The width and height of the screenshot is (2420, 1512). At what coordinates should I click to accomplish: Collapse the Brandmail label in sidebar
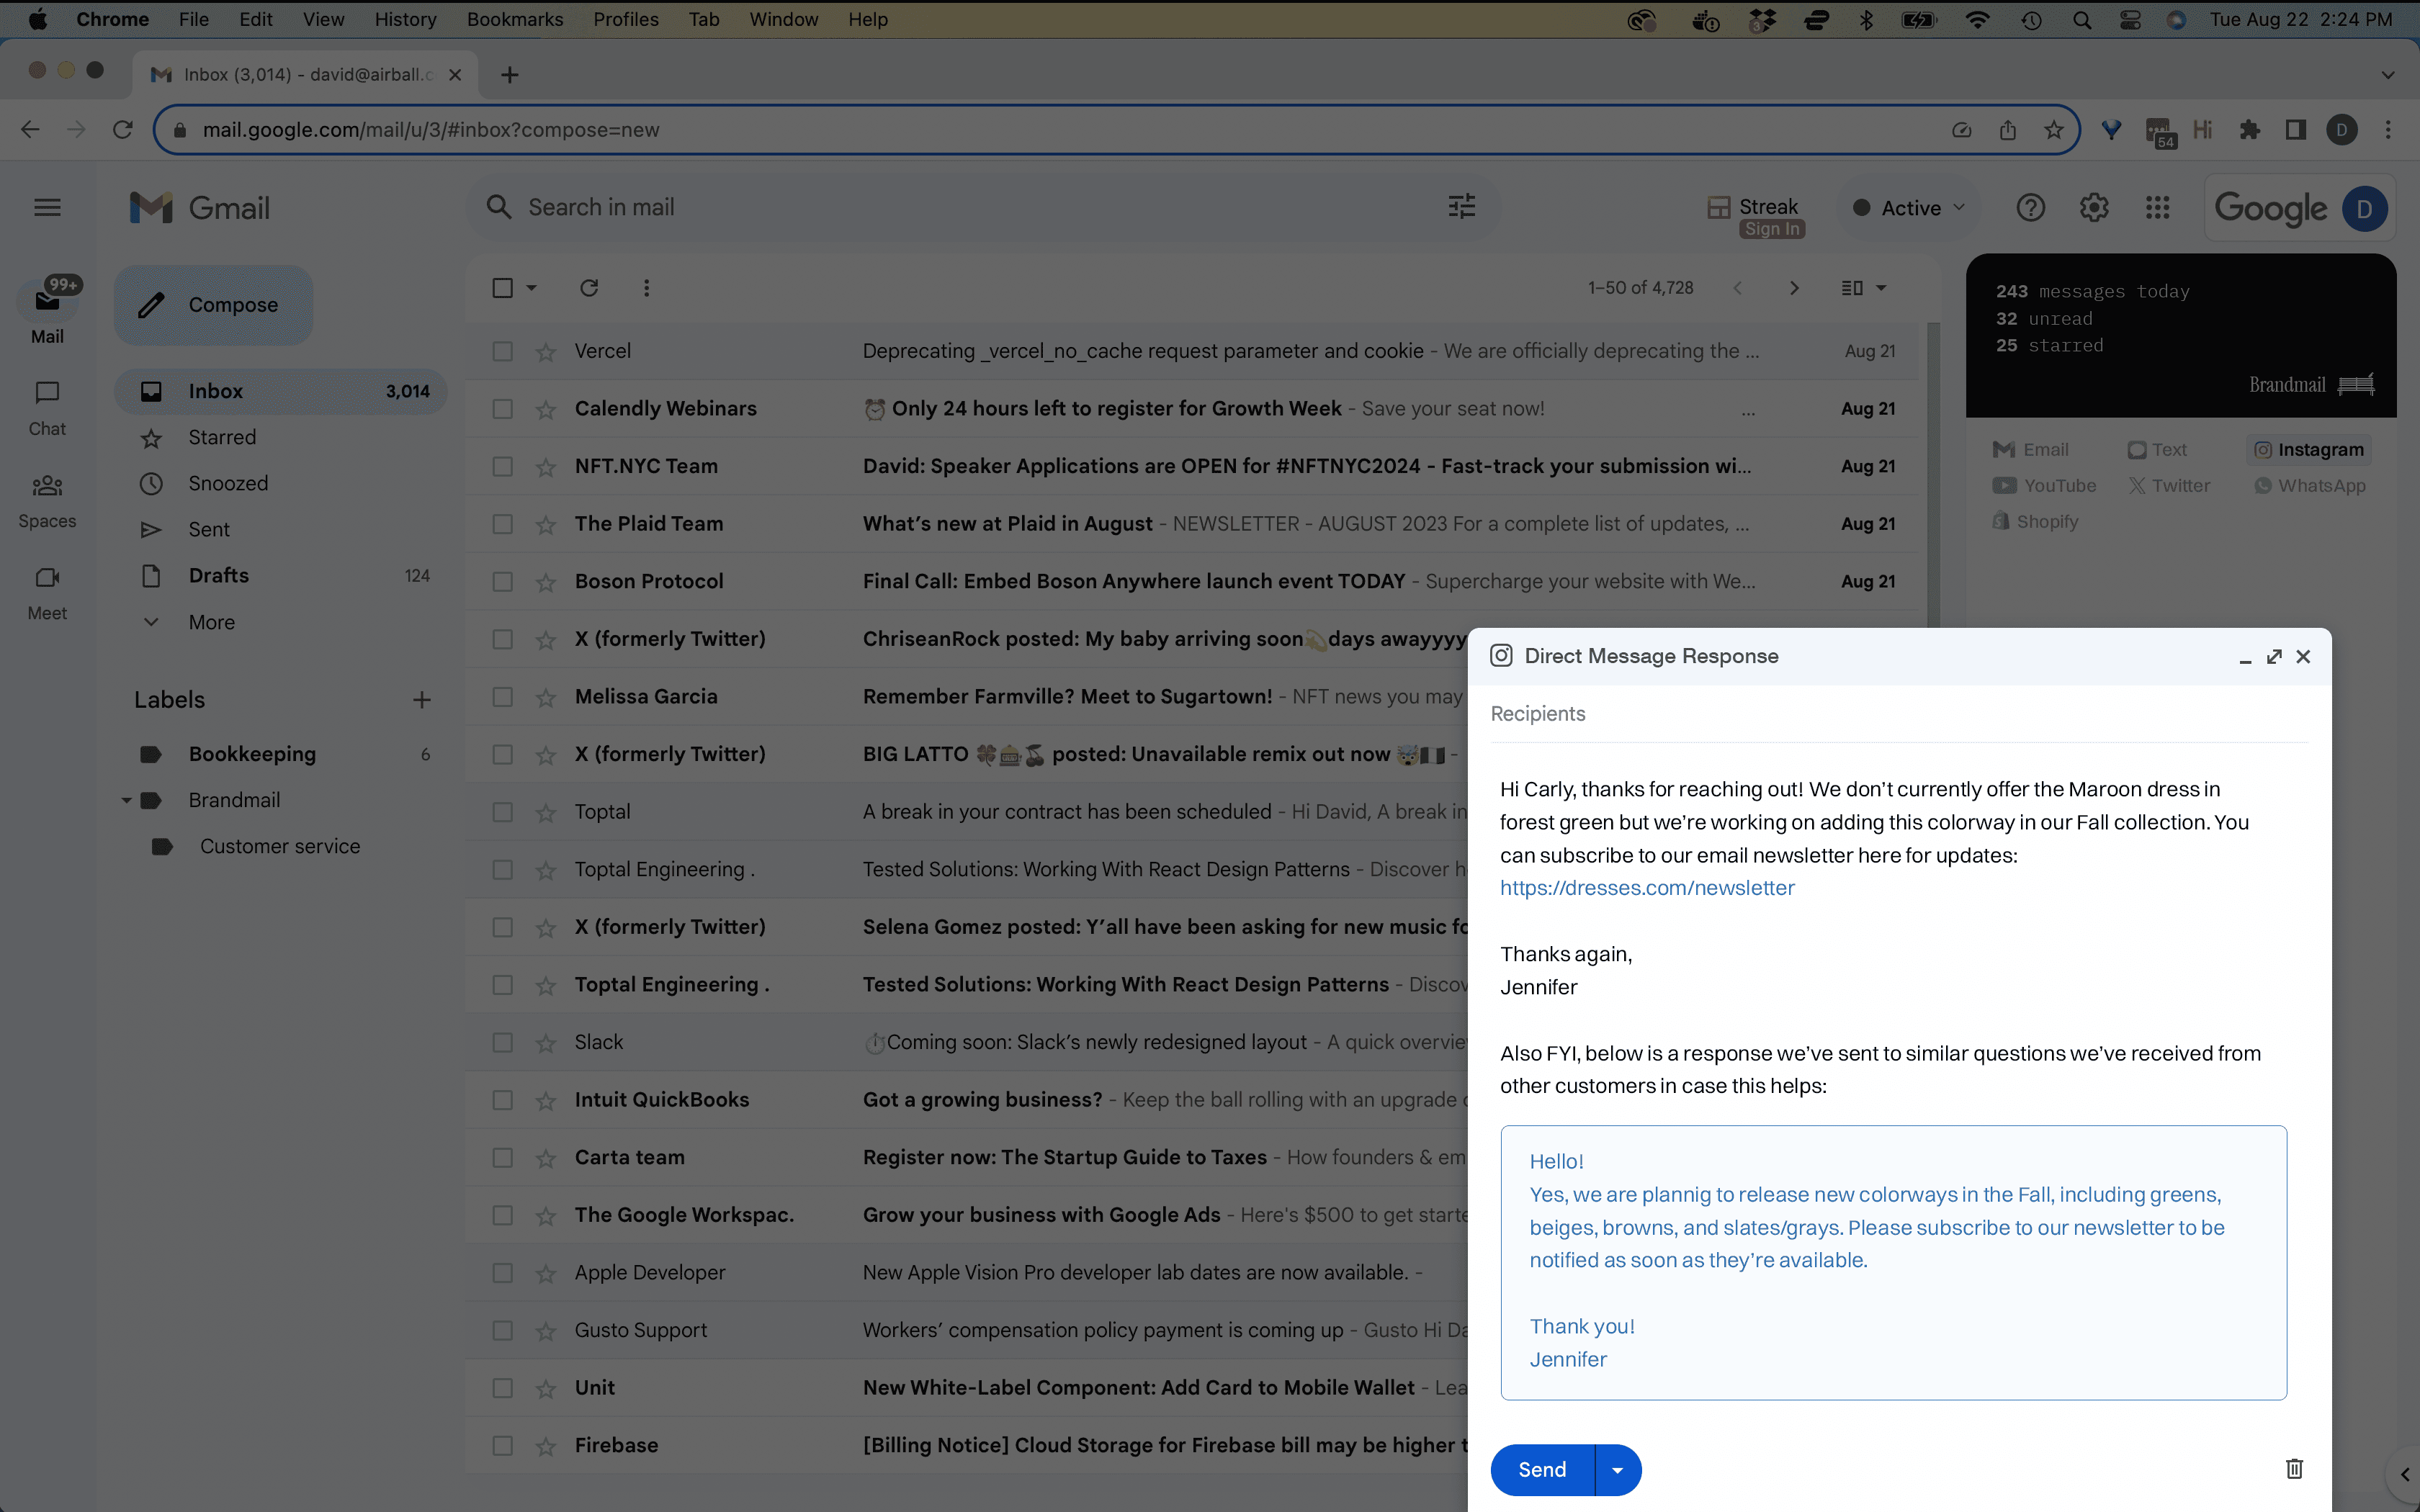126,800
